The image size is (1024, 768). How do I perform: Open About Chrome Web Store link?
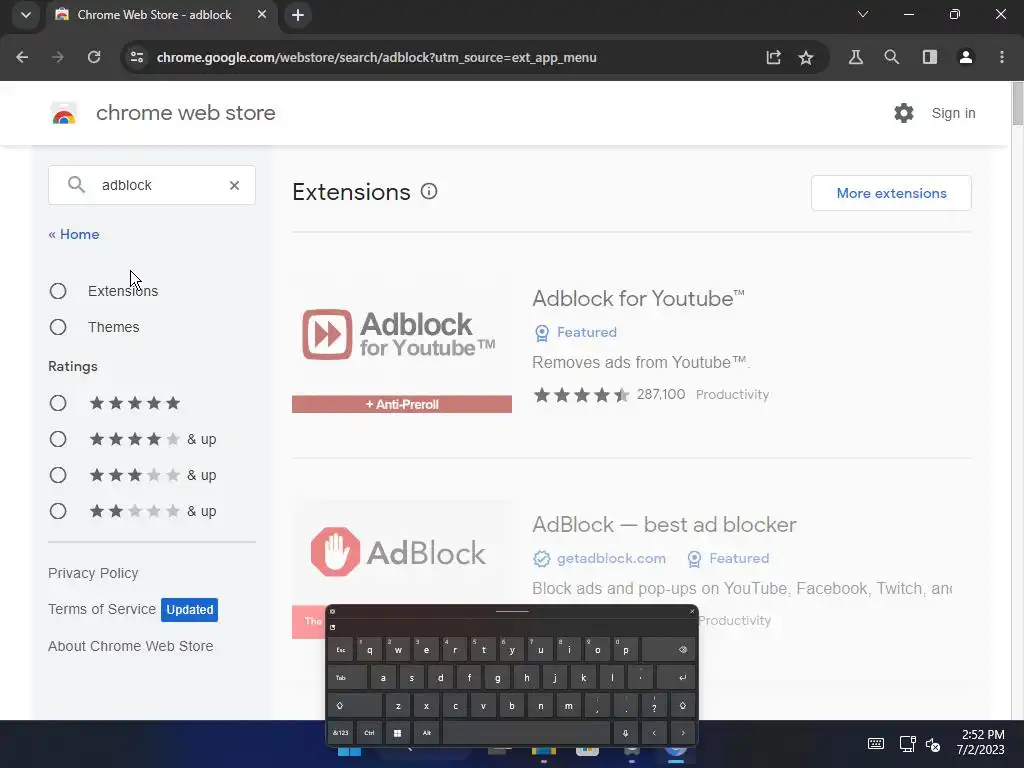(x=131, y=646)
